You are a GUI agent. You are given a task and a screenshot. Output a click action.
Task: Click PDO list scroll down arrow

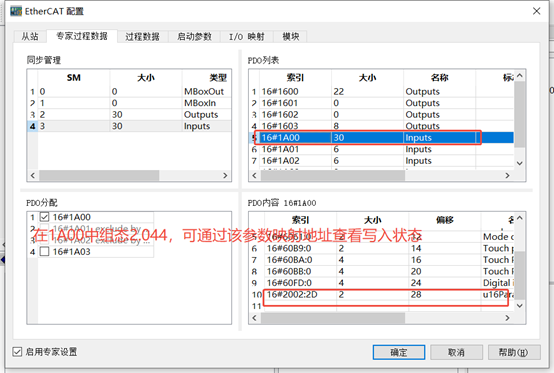(x=519, y=163)
